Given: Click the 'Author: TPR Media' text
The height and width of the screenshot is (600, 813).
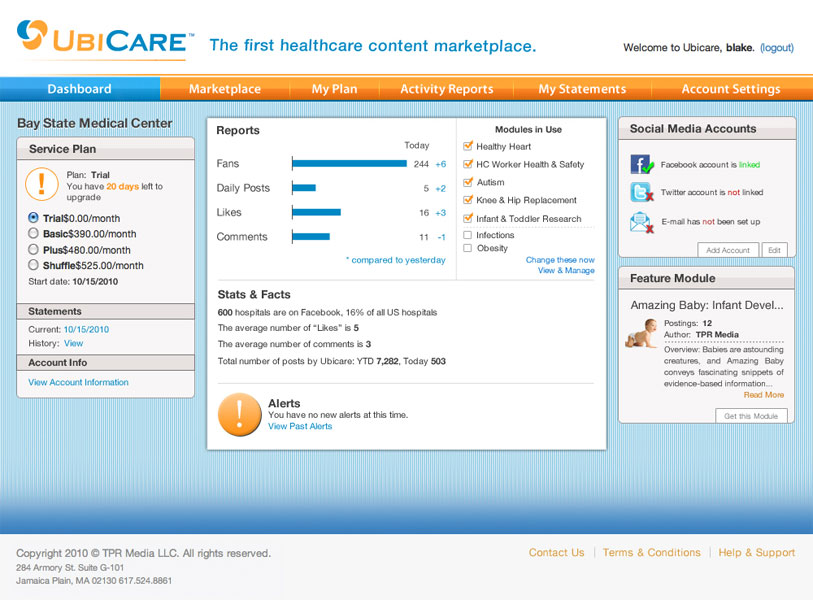Looking at the screenshot, I should coord(702,334).
